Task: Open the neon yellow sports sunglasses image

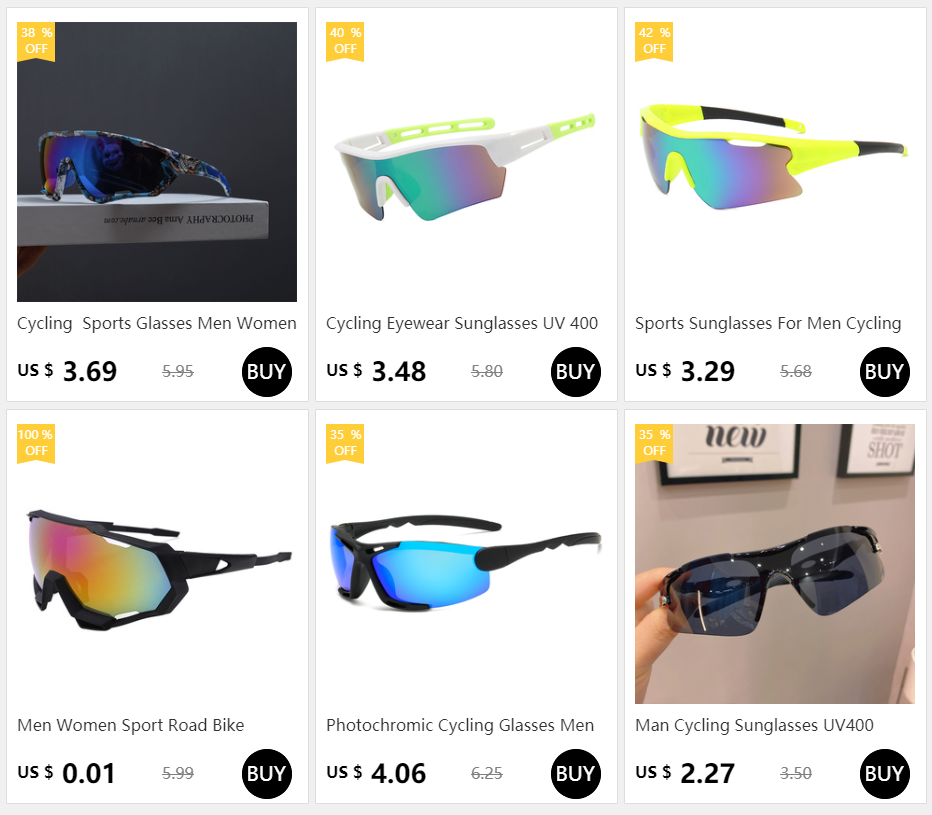Action: (774, 162)
